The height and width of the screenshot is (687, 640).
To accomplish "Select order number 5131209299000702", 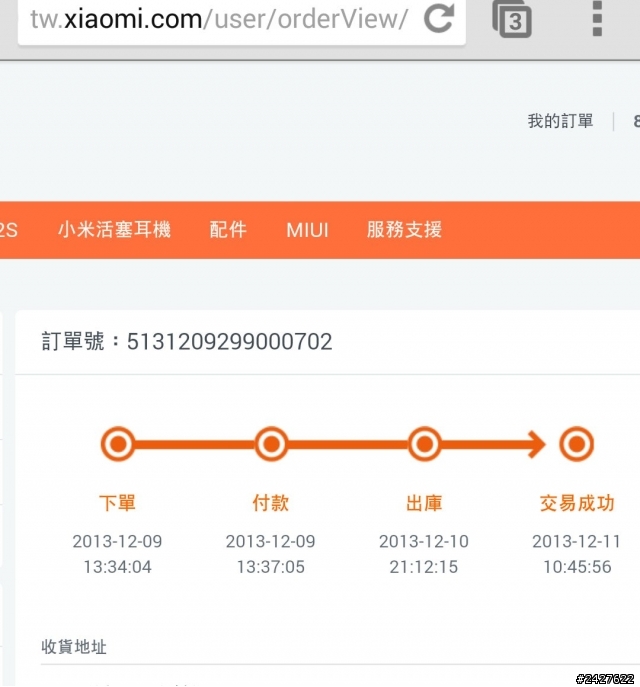I will (230, 342).
